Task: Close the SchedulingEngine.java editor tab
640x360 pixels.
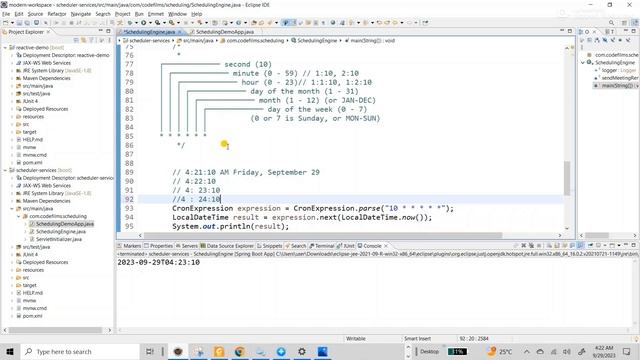Action: click(x=180, y=32)
